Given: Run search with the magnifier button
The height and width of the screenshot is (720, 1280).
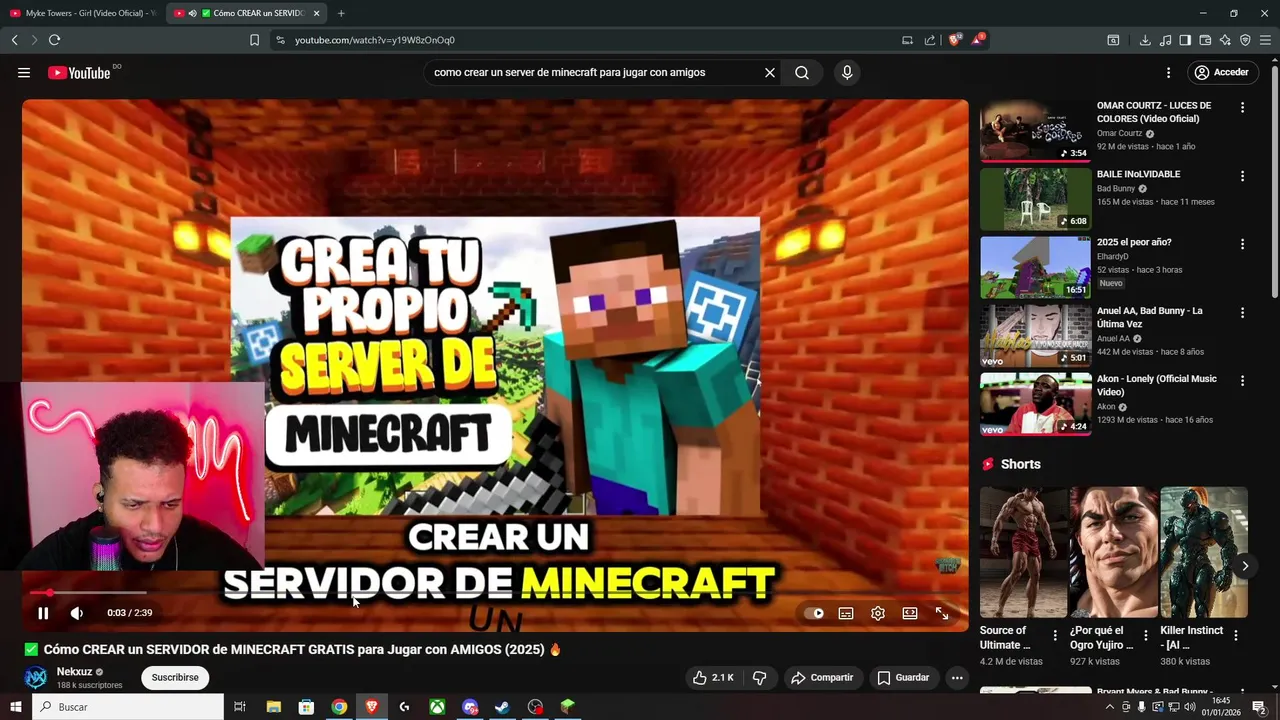Looking at the screenshot, I should 802,73.
